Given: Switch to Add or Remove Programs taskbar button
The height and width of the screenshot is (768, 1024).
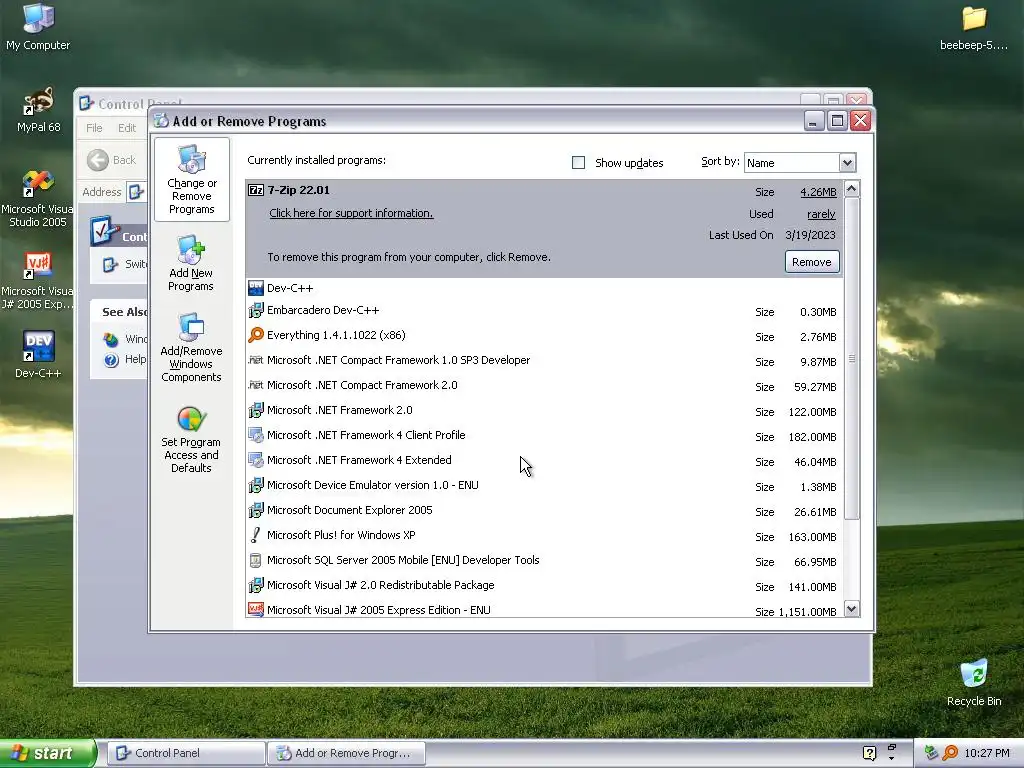Looking at the screenshot, I should pyautogui.click(x=347, y=753).
